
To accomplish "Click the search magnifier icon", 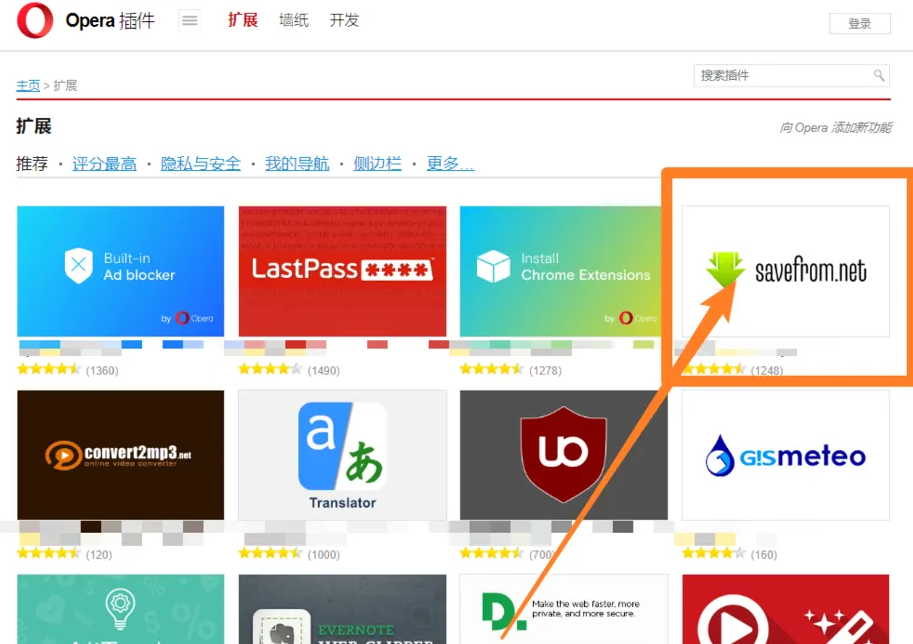I will (x=879, y=76).
